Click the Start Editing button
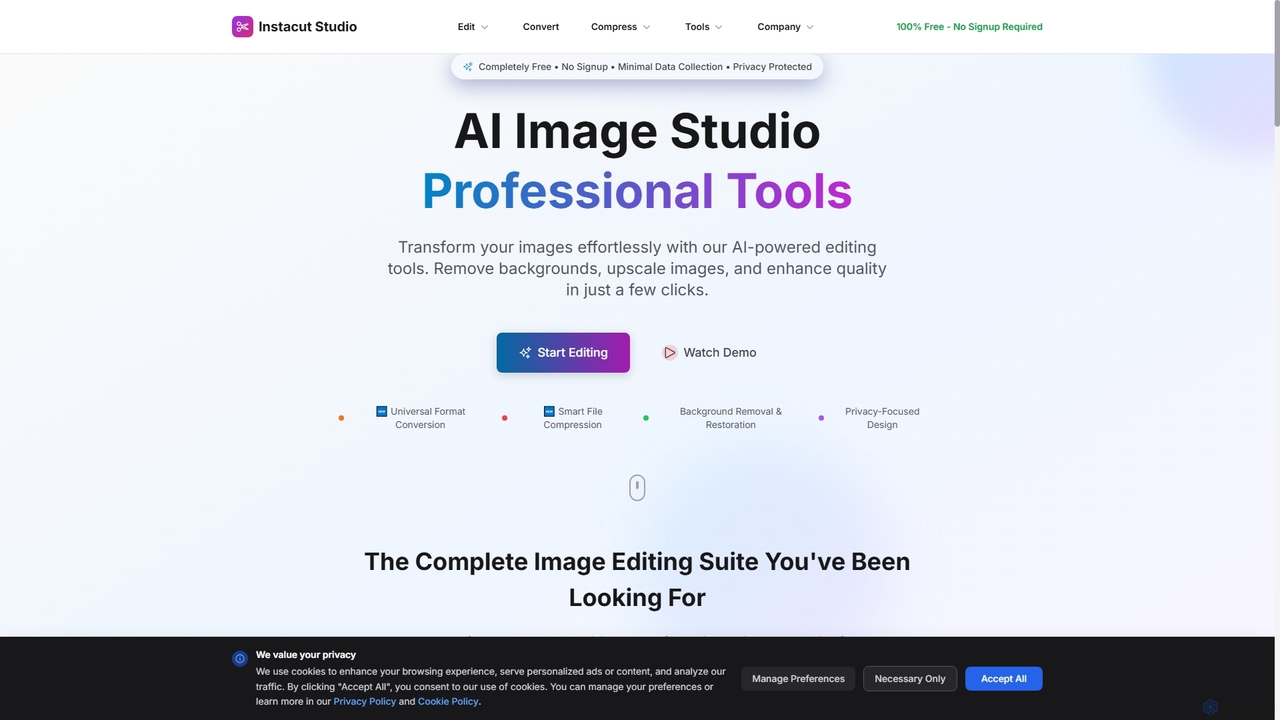 (x=563, y=353)
